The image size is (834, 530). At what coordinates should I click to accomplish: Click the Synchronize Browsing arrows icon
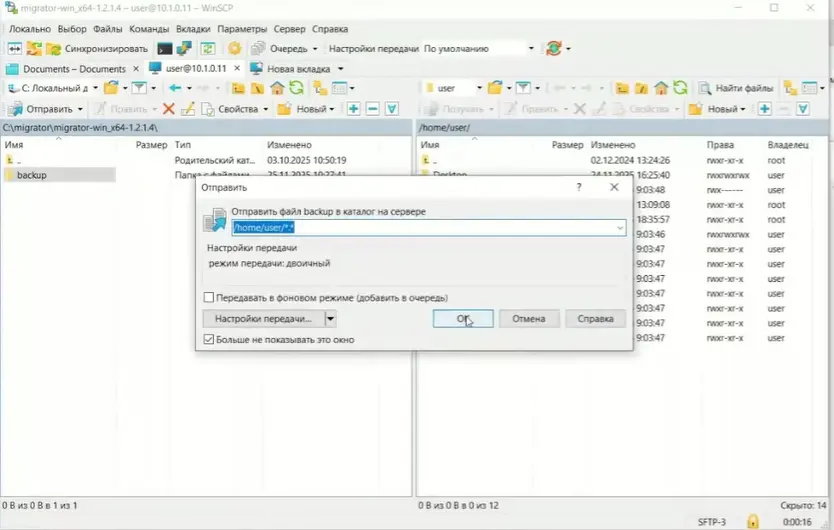click(34, 49)
